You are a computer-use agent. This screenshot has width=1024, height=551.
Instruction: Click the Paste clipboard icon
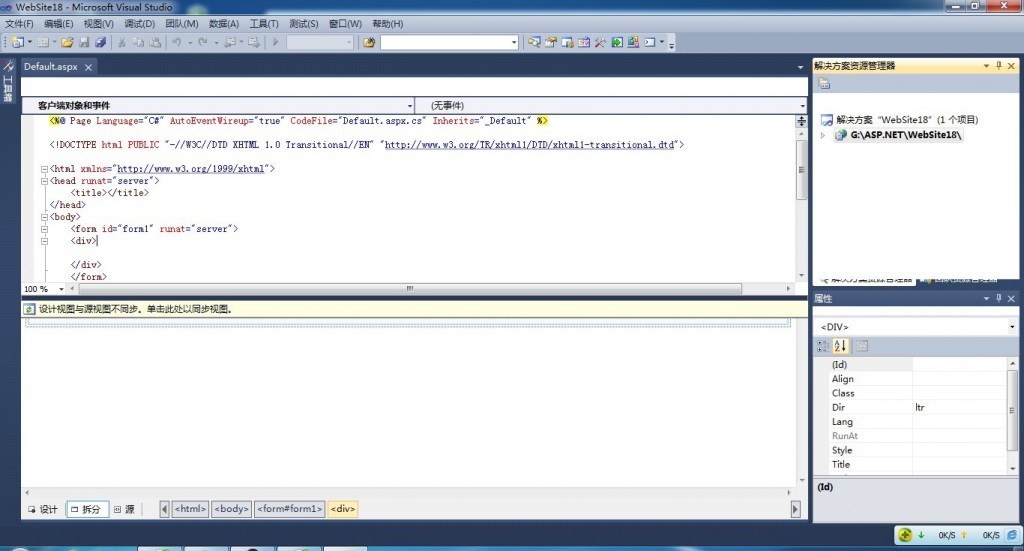pos(155,42)
